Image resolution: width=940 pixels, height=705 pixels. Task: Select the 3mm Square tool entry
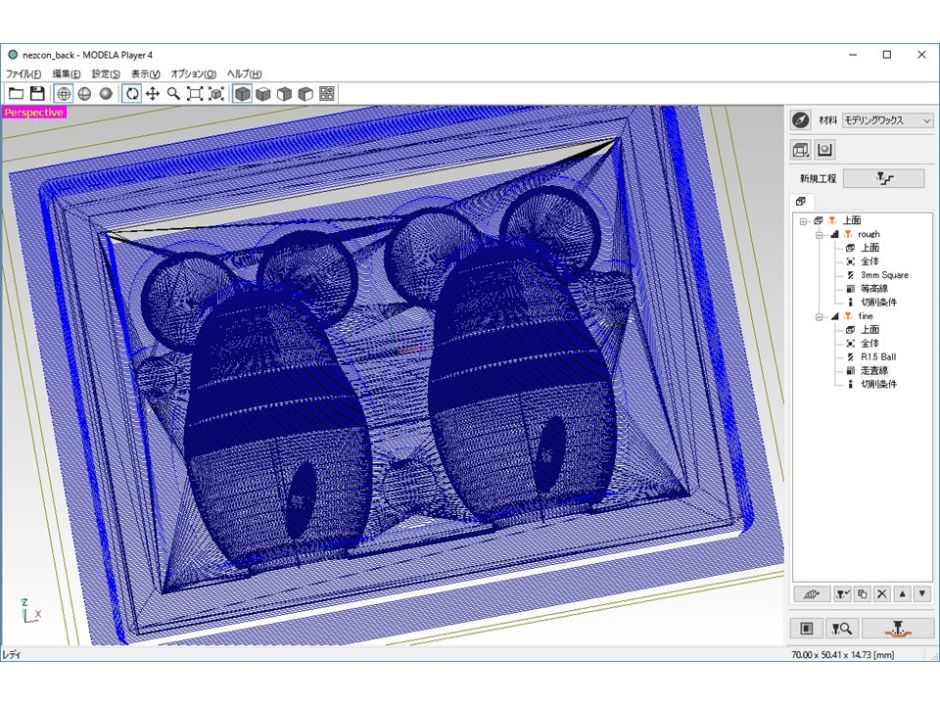(x=884, y=275)
